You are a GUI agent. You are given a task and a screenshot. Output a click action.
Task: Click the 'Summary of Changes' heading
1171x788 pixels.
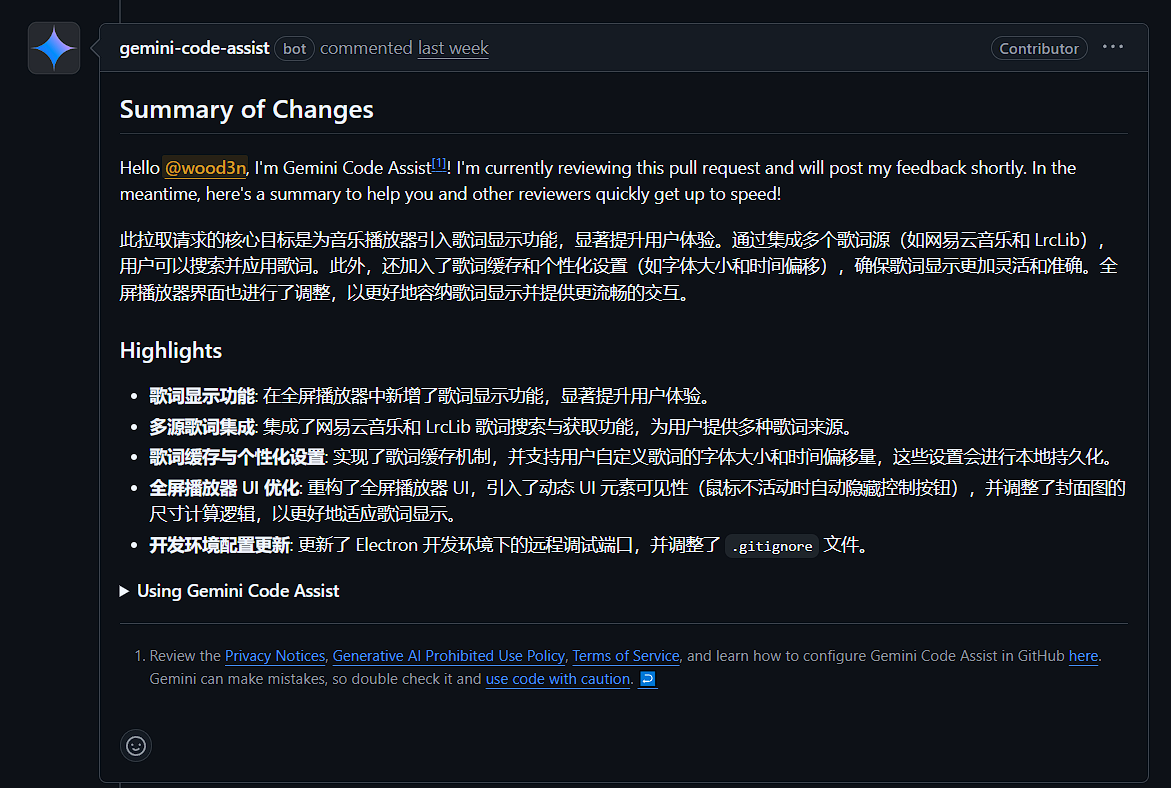pos(247,110)
